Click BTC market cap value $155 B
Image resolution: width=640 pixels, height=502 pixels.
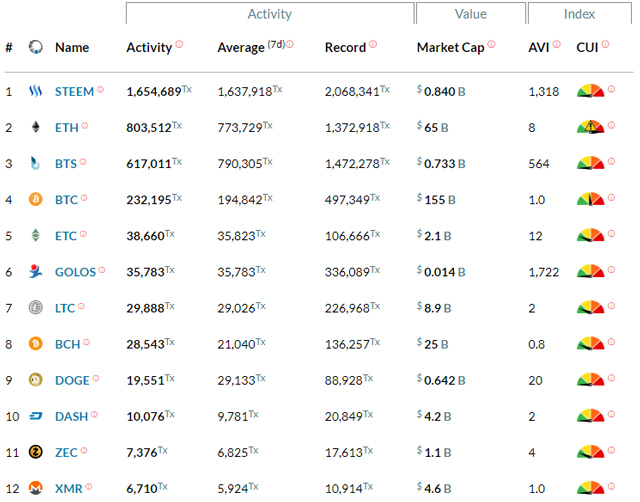click(x=436, y=200)
